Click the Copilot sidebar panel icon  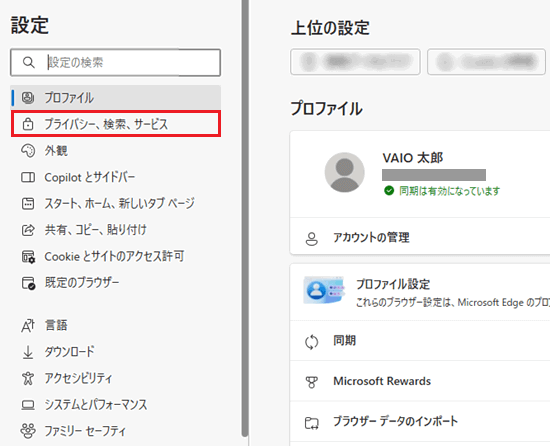pyautogui.click(x=28, y=177)
